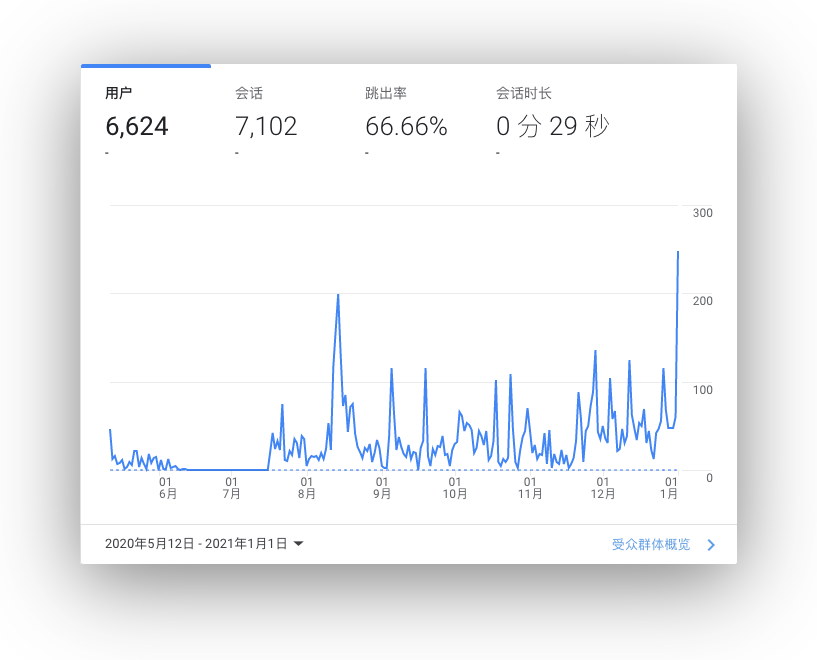Switch to the 会话 metric tab
The width and height of the screenshot is (817, 660).
click(x=249, y=94)
